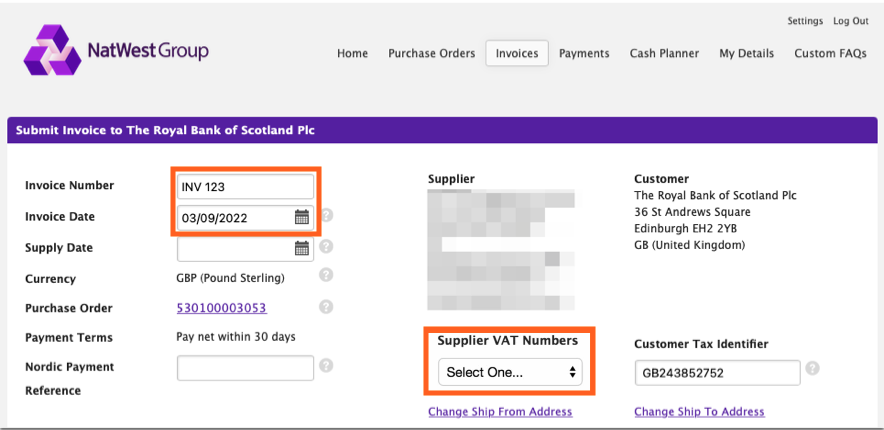Go to the My Details tab

tap(746, 54)
